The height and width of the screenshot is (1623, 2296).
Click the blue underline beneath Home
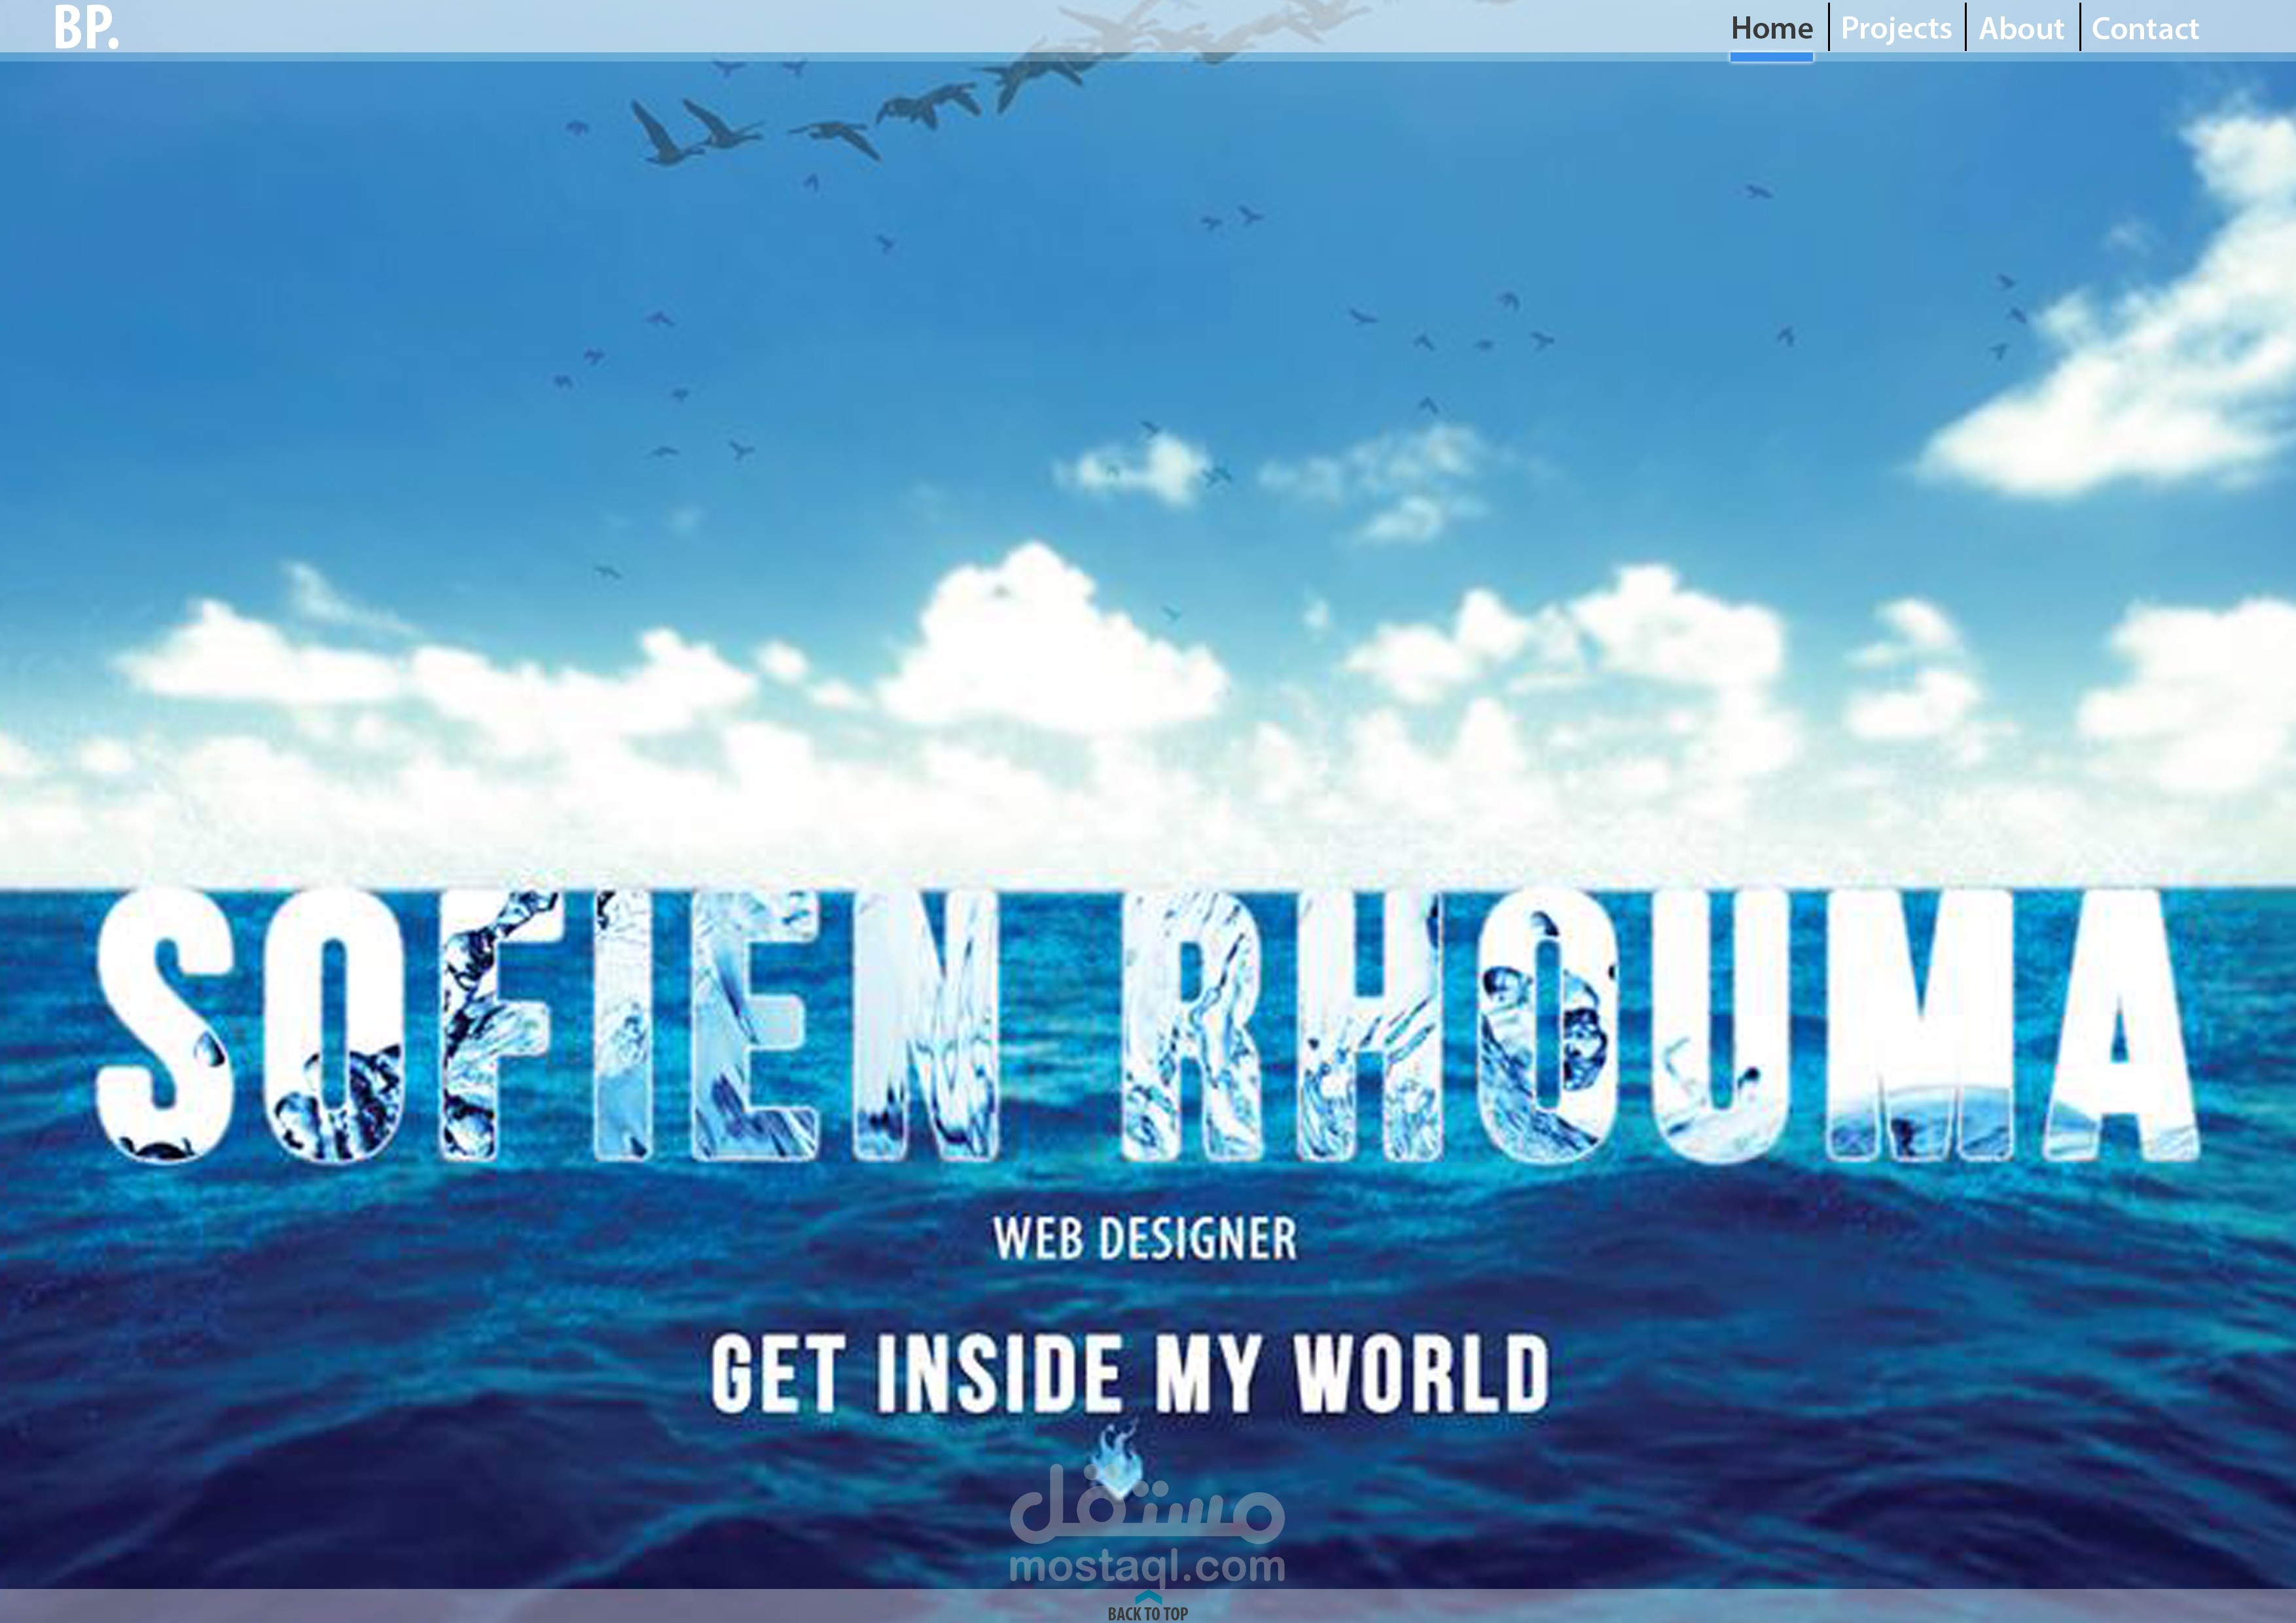(x=1771, y=57)
